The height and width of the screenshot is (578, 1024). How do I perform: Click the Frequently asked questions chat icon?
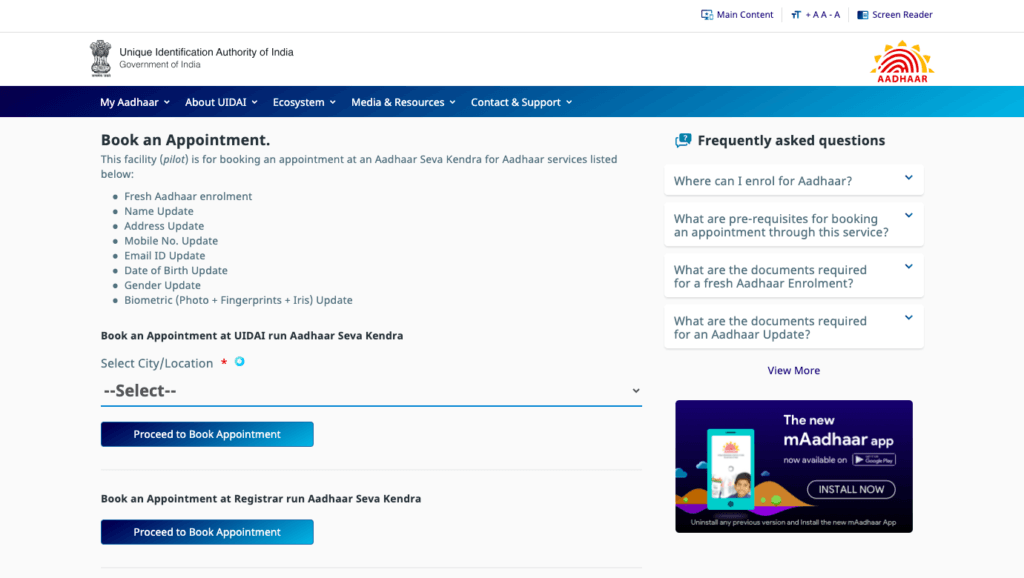(x=683, y=140)
